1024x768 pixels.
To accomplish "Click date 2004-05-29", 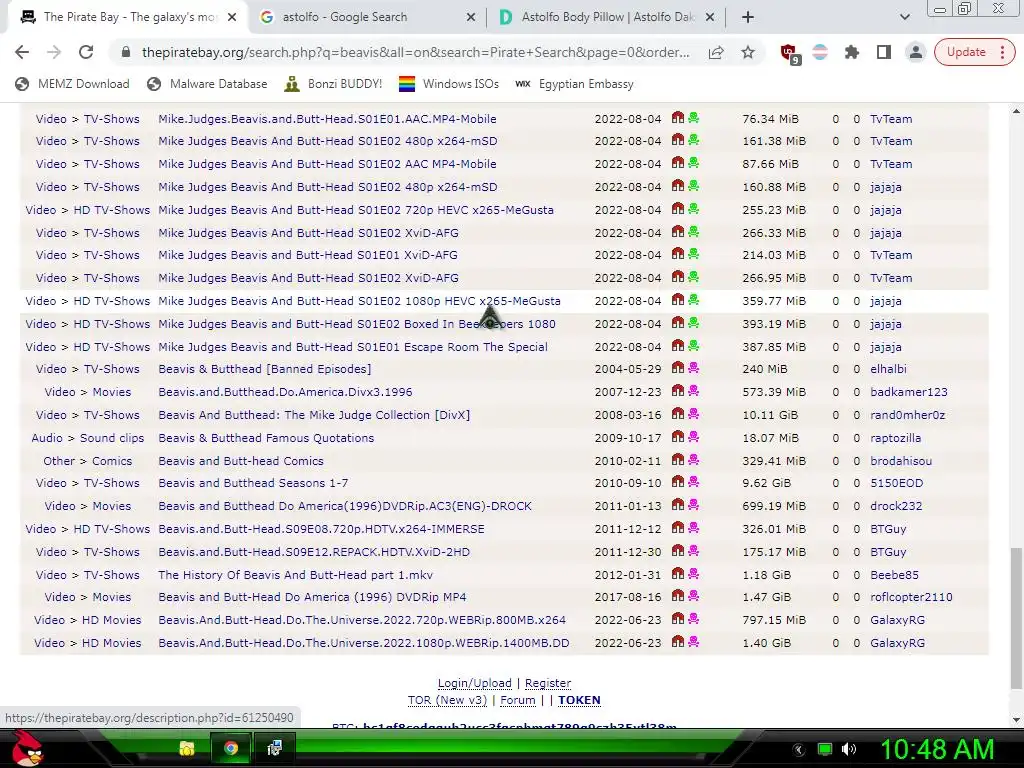I will pos(628,369).
